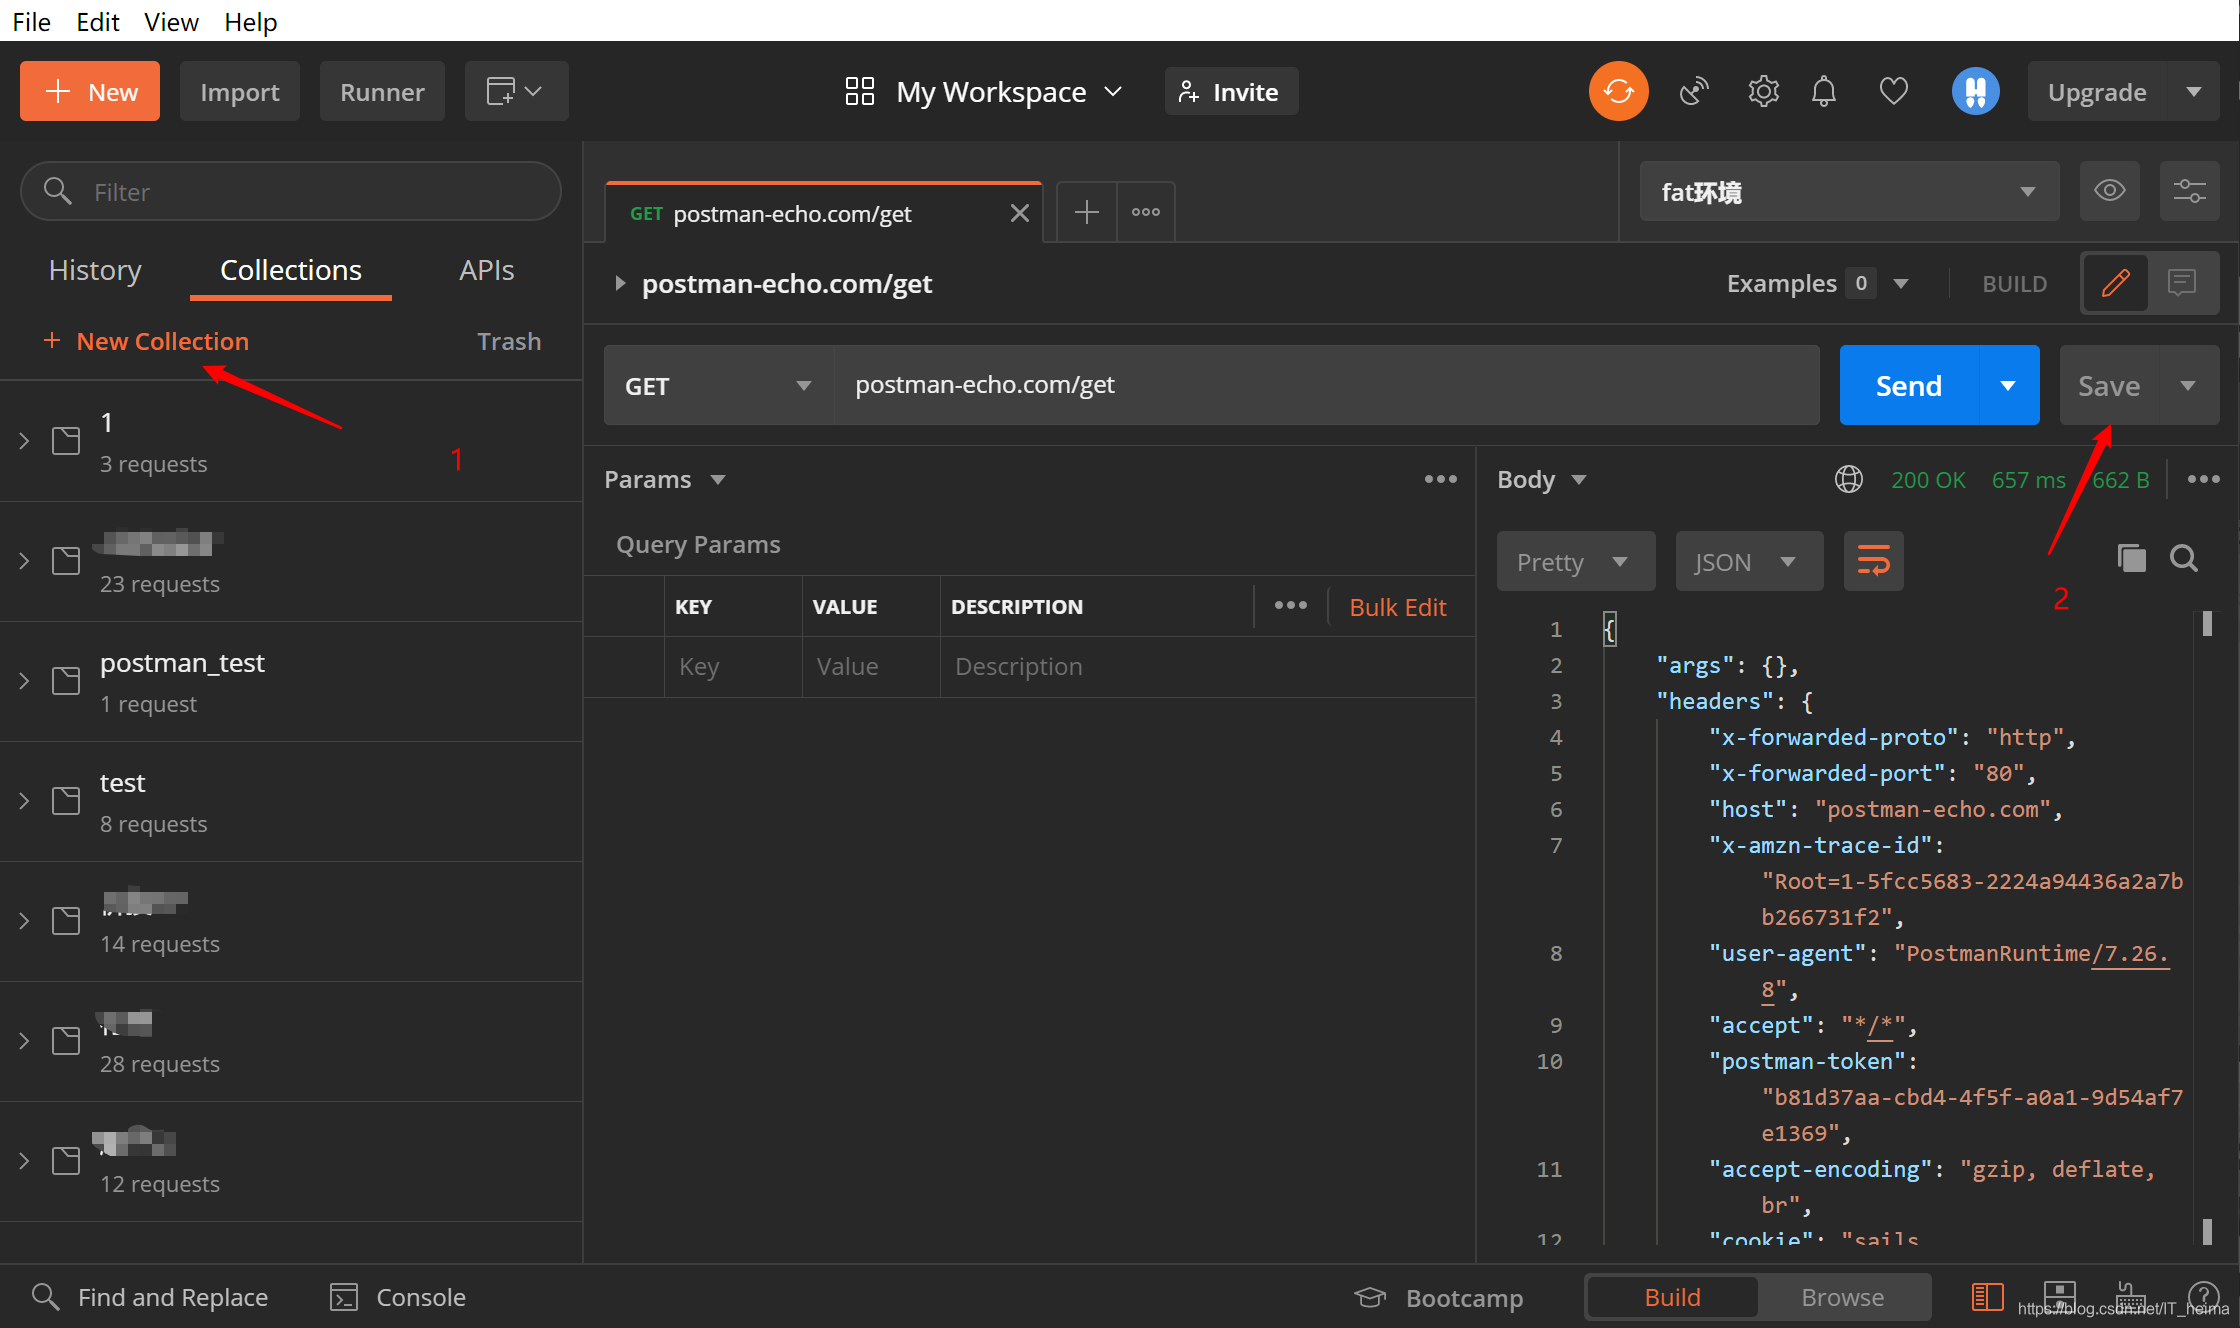Click the orange sync status icon
The image size is (2240, 1328).
[x=1618, y=91]
